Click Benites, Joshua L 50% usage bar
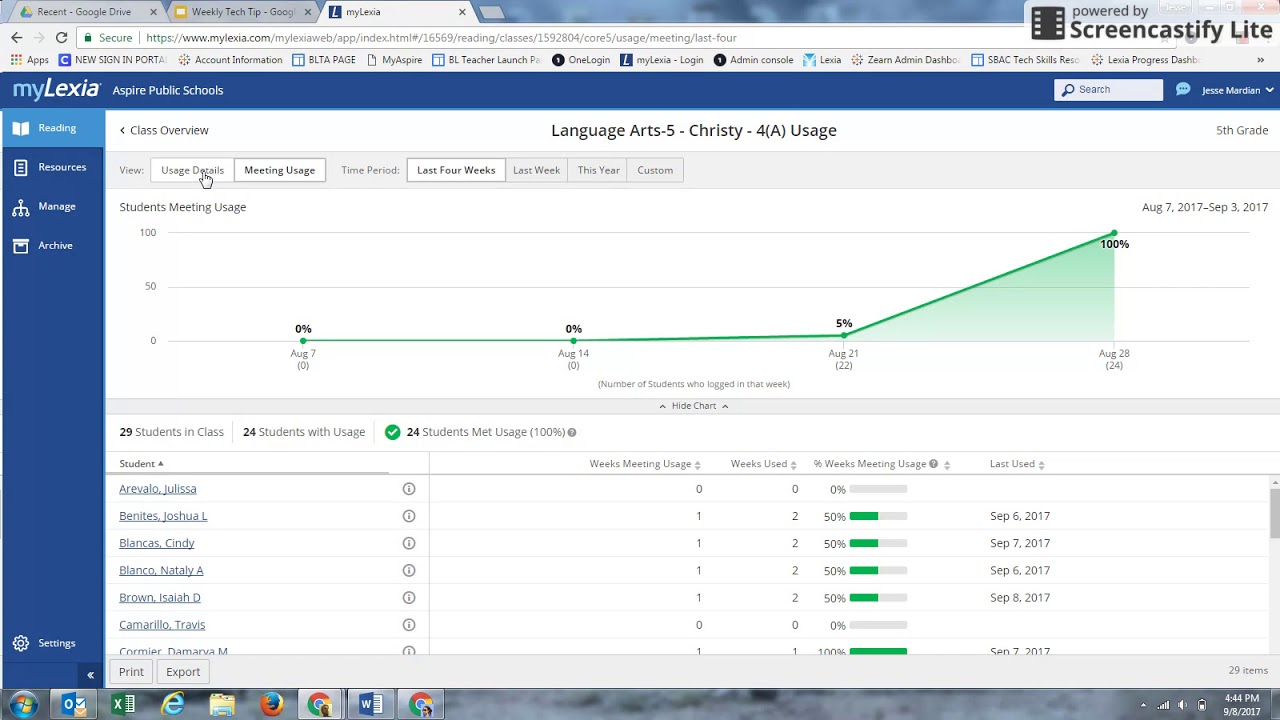The height and width of the screenshot is (720, 1280). click(x=878, y=516)
